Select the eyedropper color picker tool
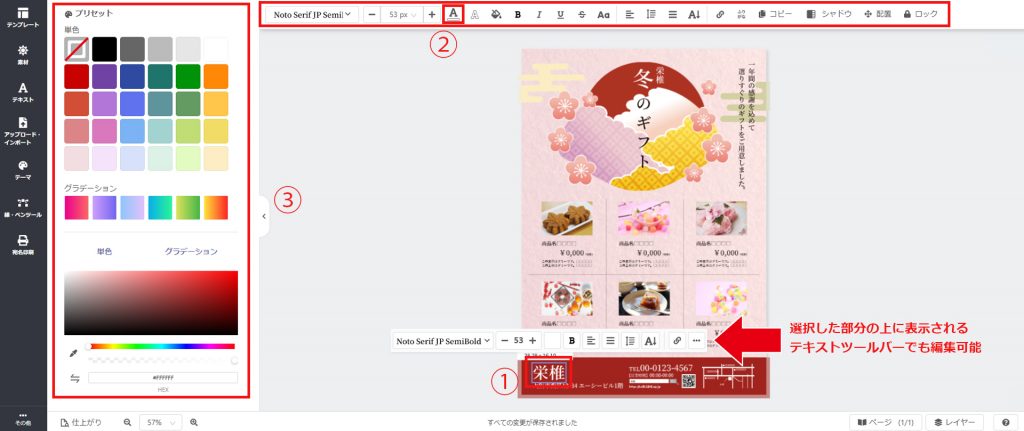1024x431 pixels. [x=73, y=354]
